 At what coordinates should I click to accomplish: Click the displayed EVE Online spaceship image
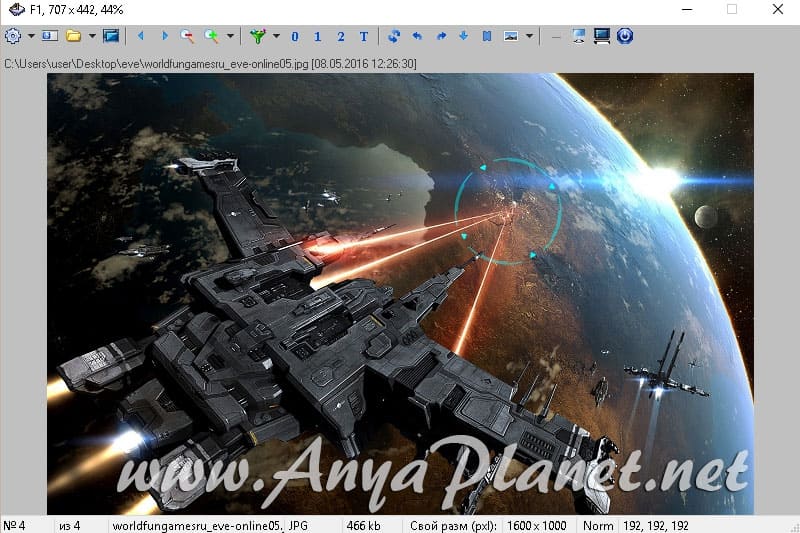401,294
